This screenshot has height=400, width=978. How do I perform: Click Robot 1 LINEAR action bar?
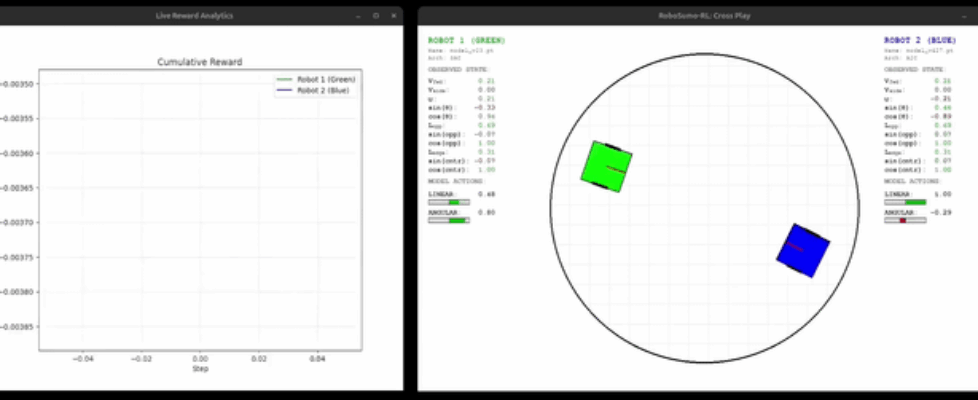tap(449, 203)
